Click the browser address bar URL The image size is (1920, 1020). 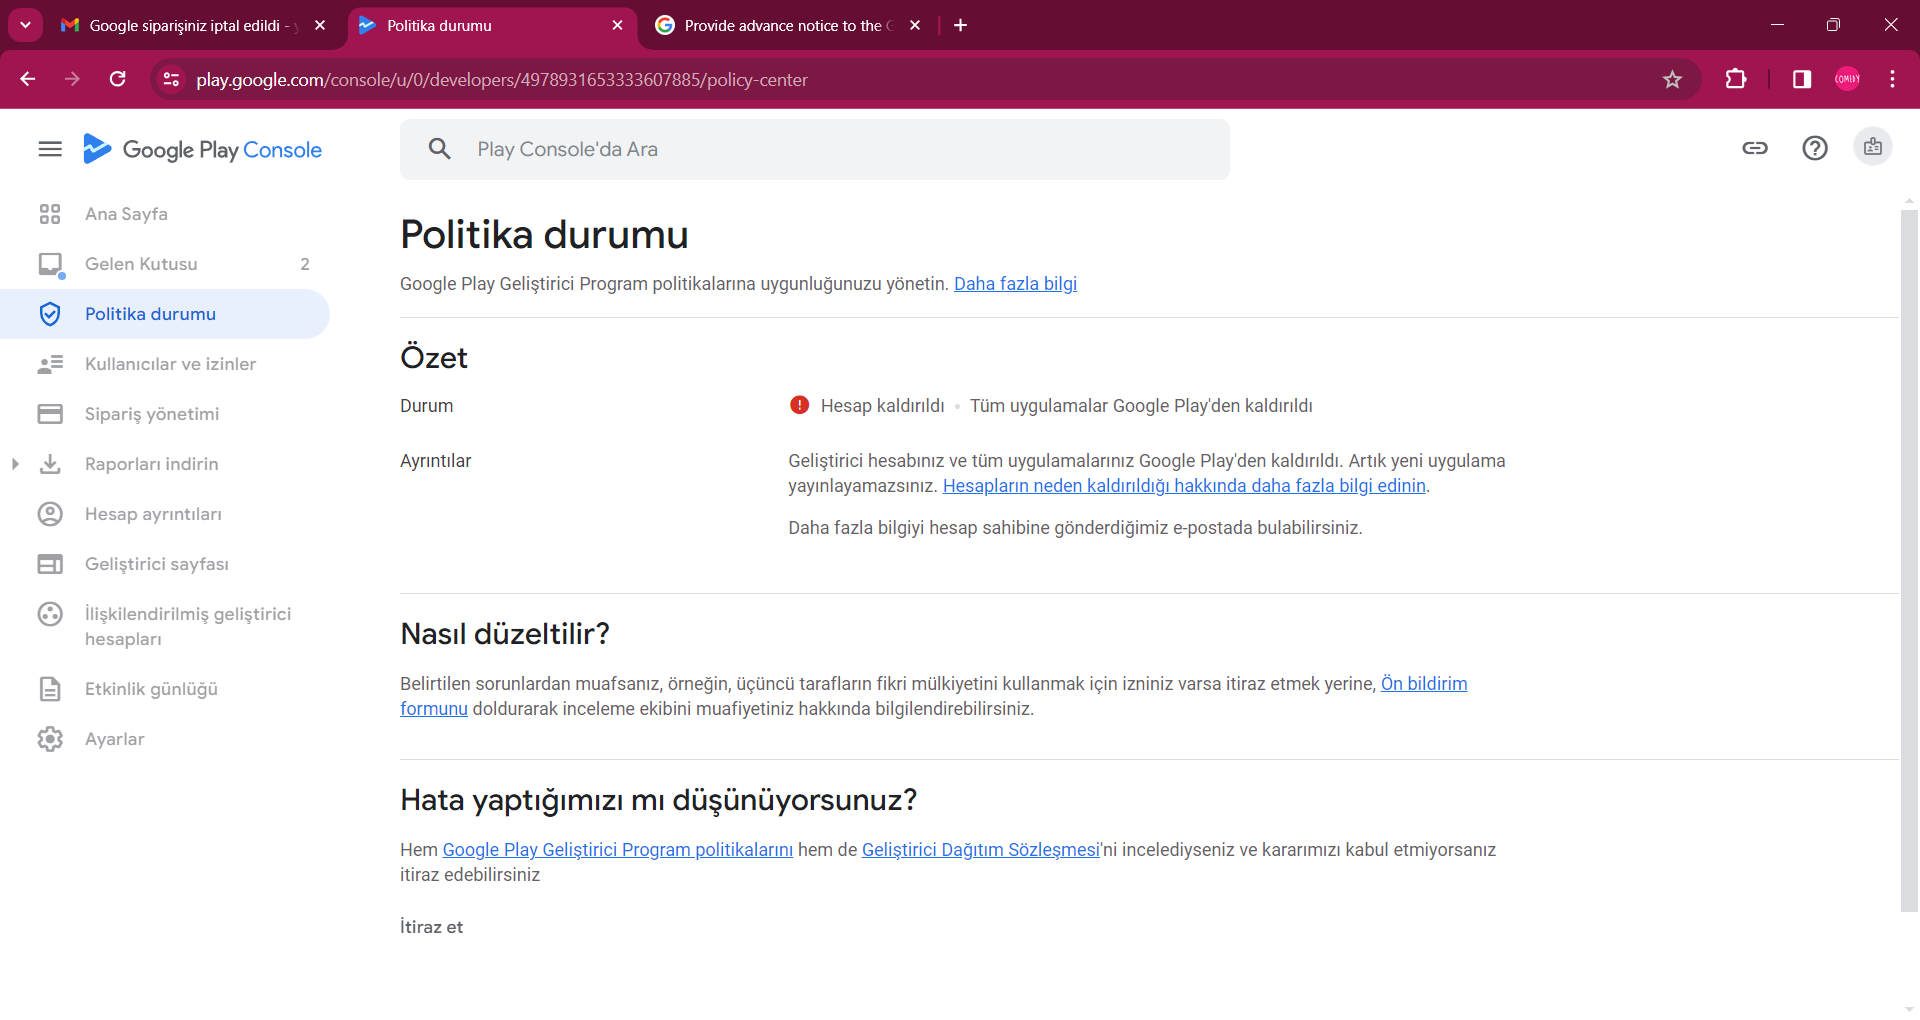click(x=501, y=79)
